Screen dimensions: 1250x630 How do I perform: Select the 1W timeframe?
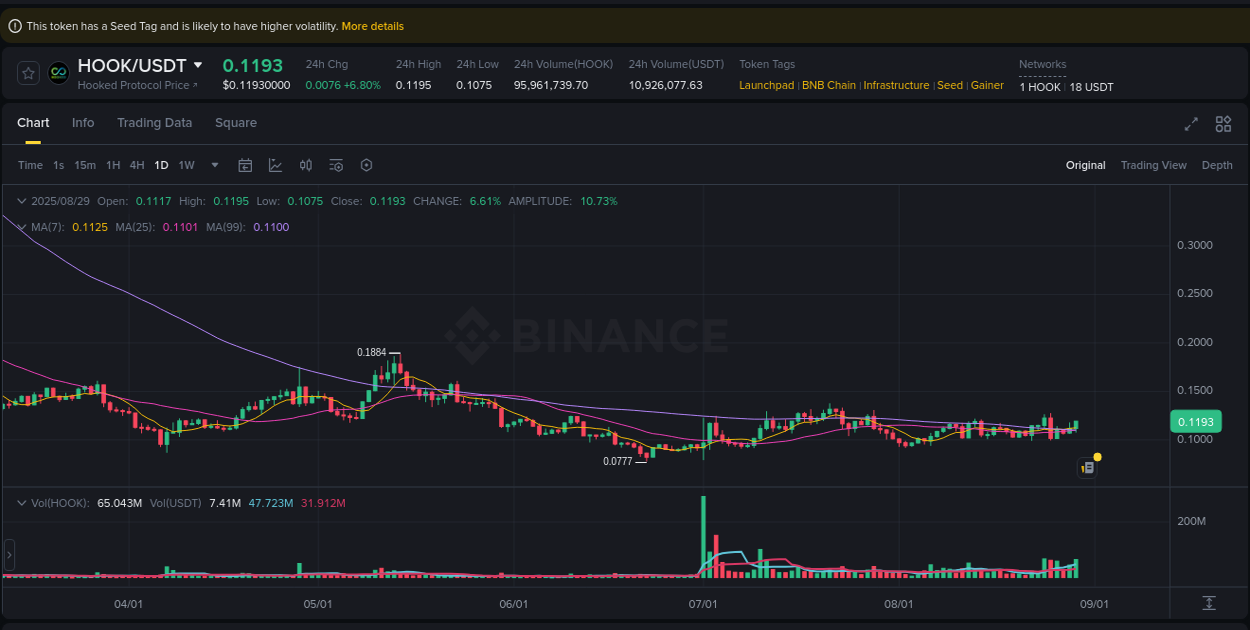[186, 164]
